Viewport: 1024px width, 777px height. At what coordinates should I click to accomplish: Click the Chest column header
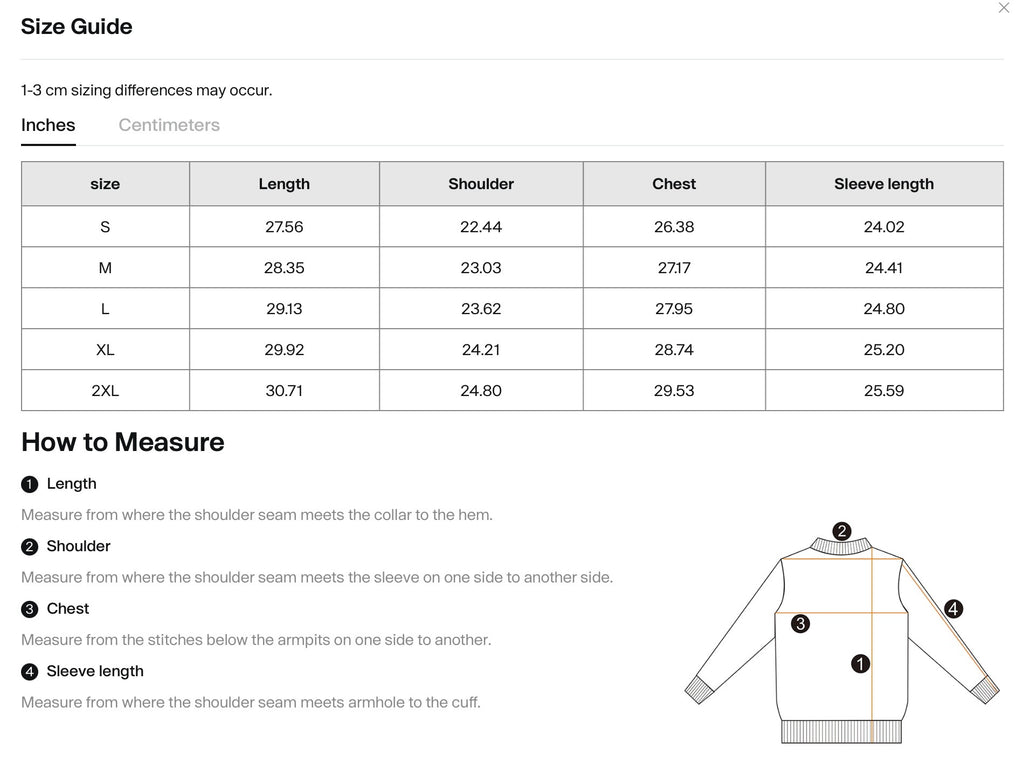674,184
